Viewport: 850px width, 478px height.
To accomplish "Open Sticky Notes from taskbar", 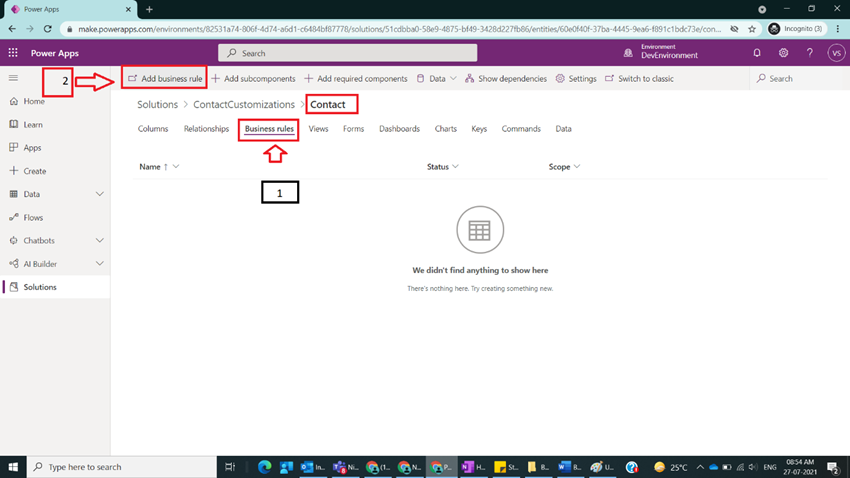I will coord(506,467).
